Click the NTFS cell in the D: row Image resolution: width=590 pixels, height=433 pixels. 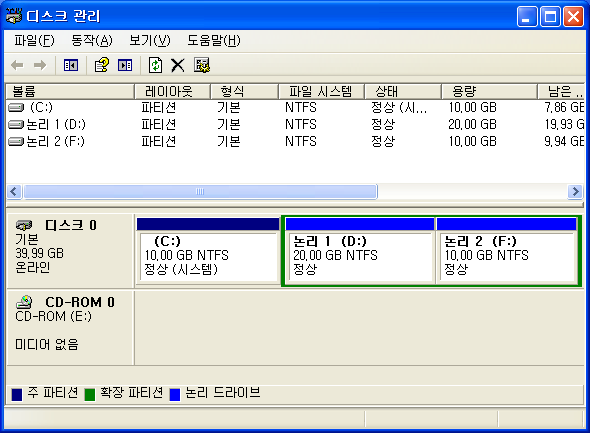coord(301,125)
